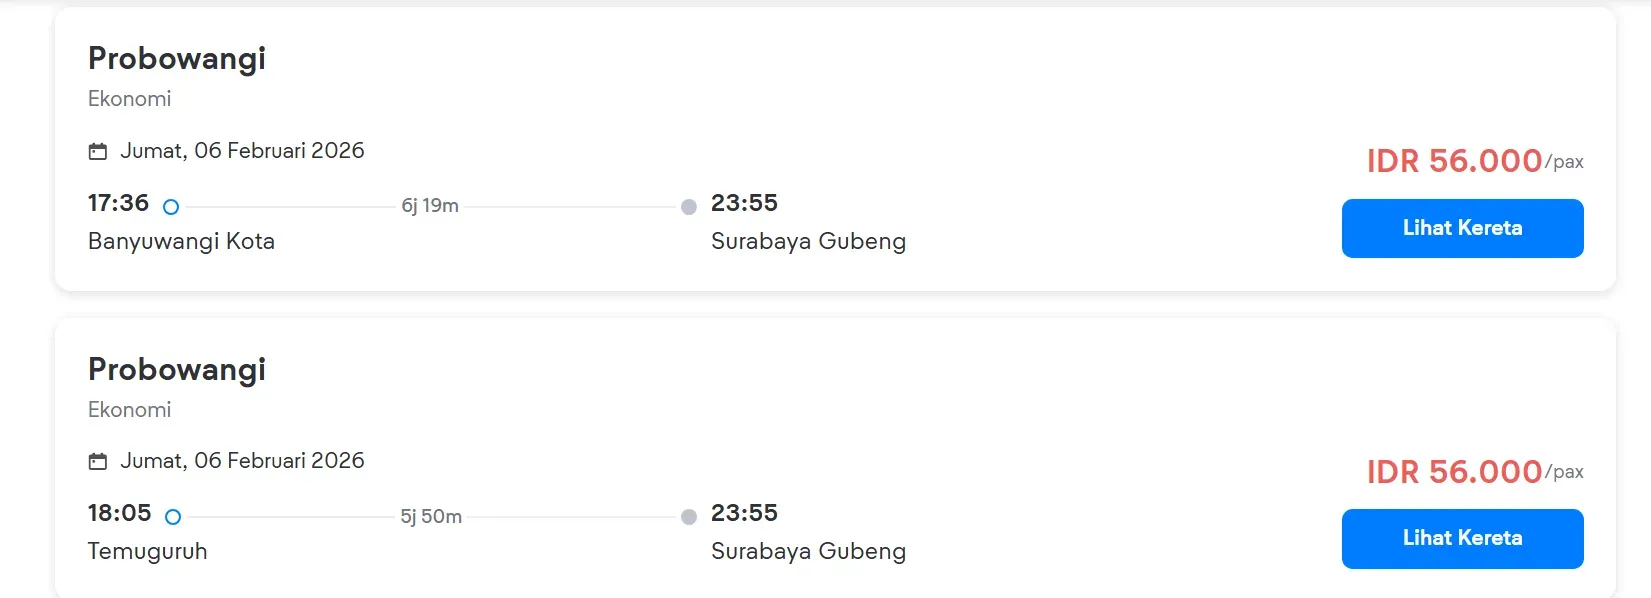
Task: Click the calendar icon on the second Probowangi card
Action: 97,461
